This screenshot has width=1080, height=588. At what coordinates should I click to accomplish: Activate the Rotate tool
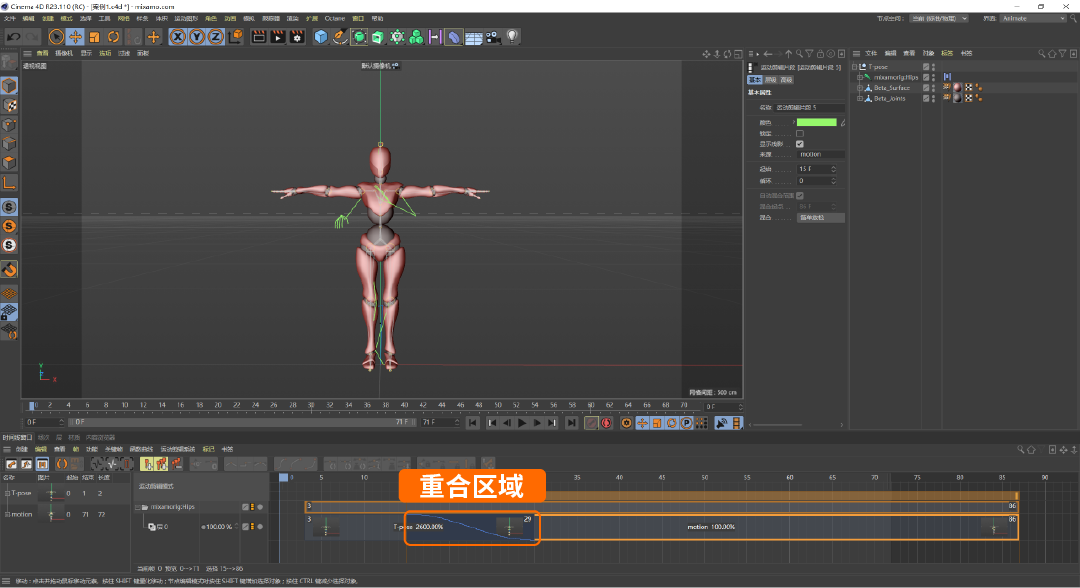pyautogui.click(x=114, y=36)
